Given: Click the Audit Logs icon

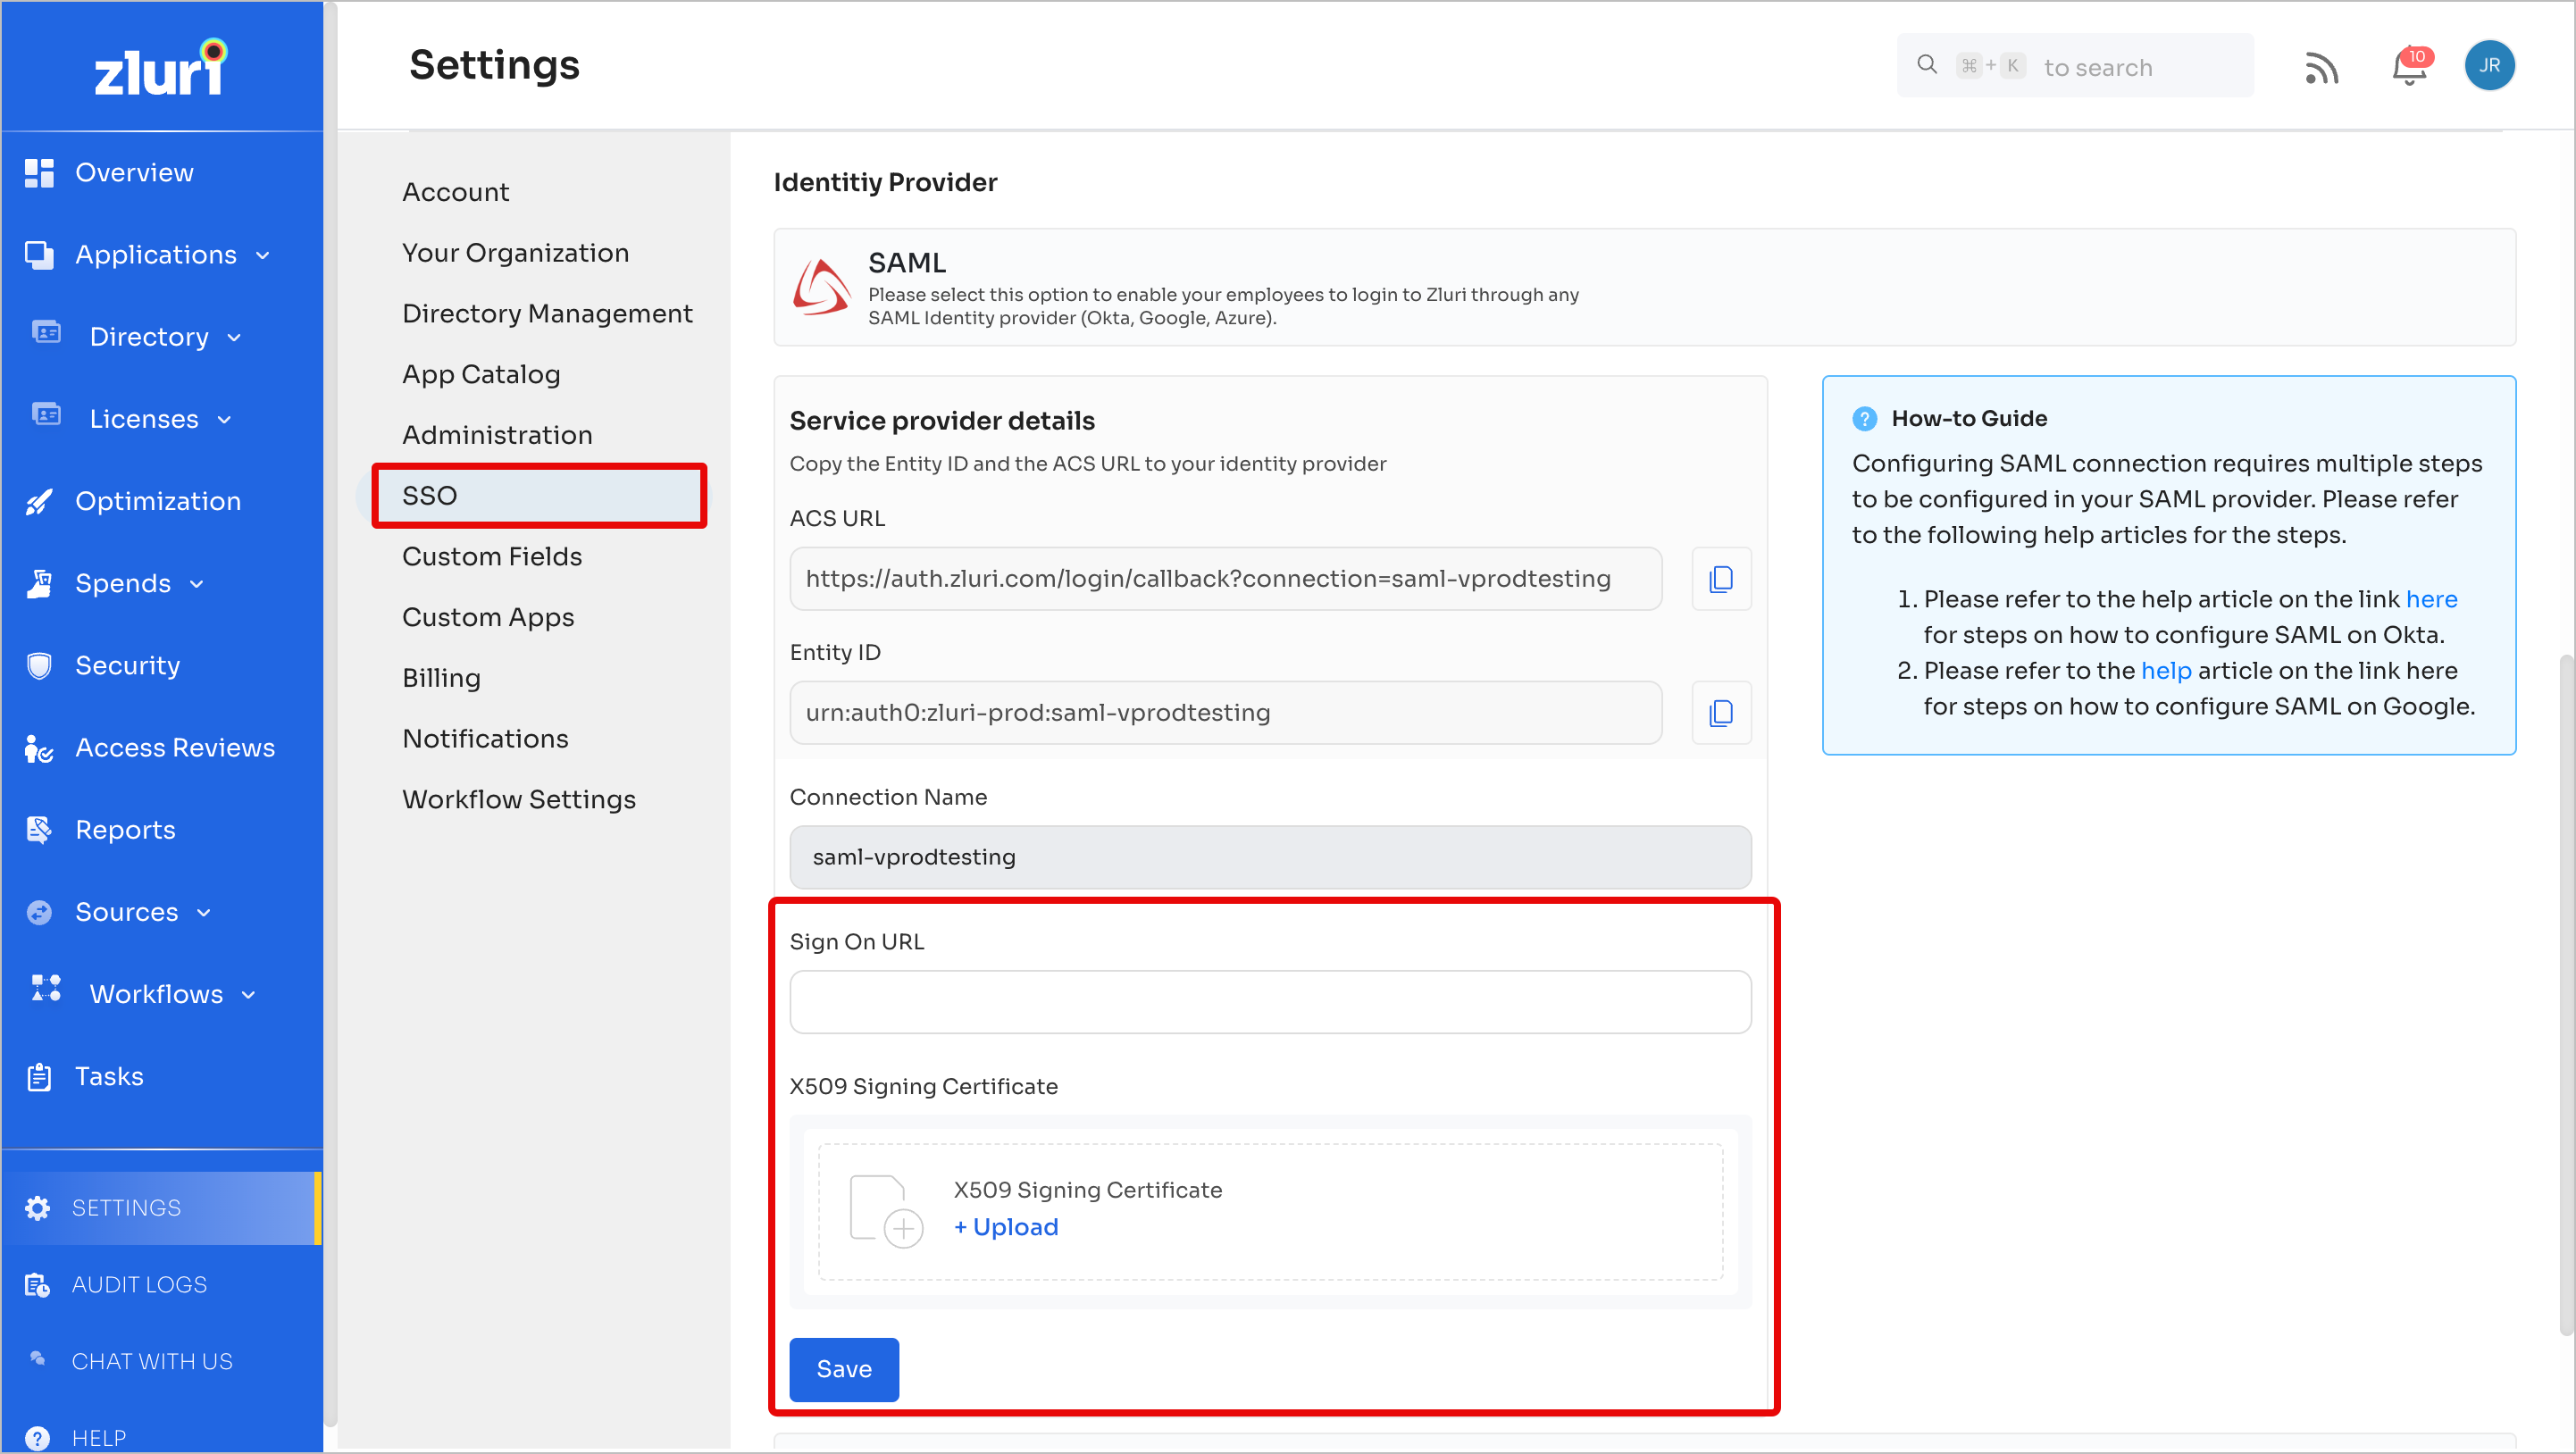Looking at the screenshot, I should [38, 1285].
